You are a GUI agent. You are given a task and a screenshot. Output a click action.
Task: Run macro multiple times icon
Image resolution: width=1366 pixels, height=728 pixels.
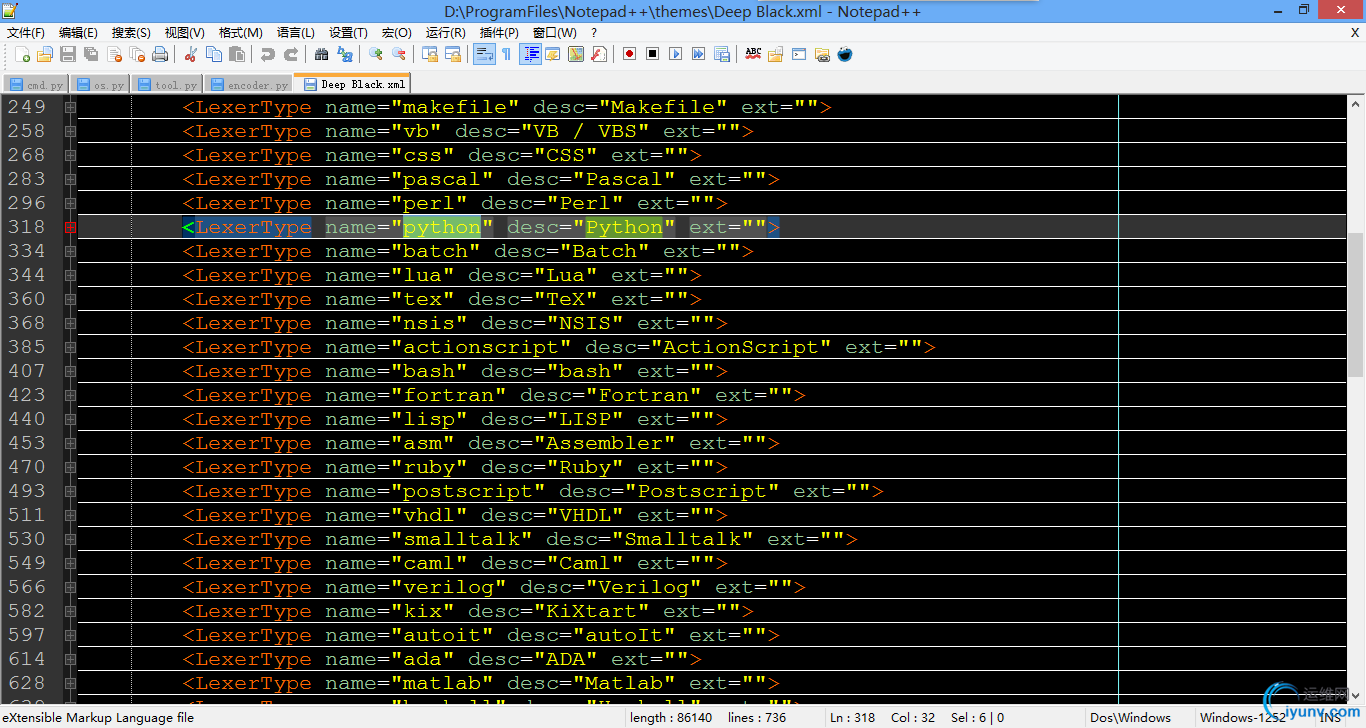tap(698, 54)
